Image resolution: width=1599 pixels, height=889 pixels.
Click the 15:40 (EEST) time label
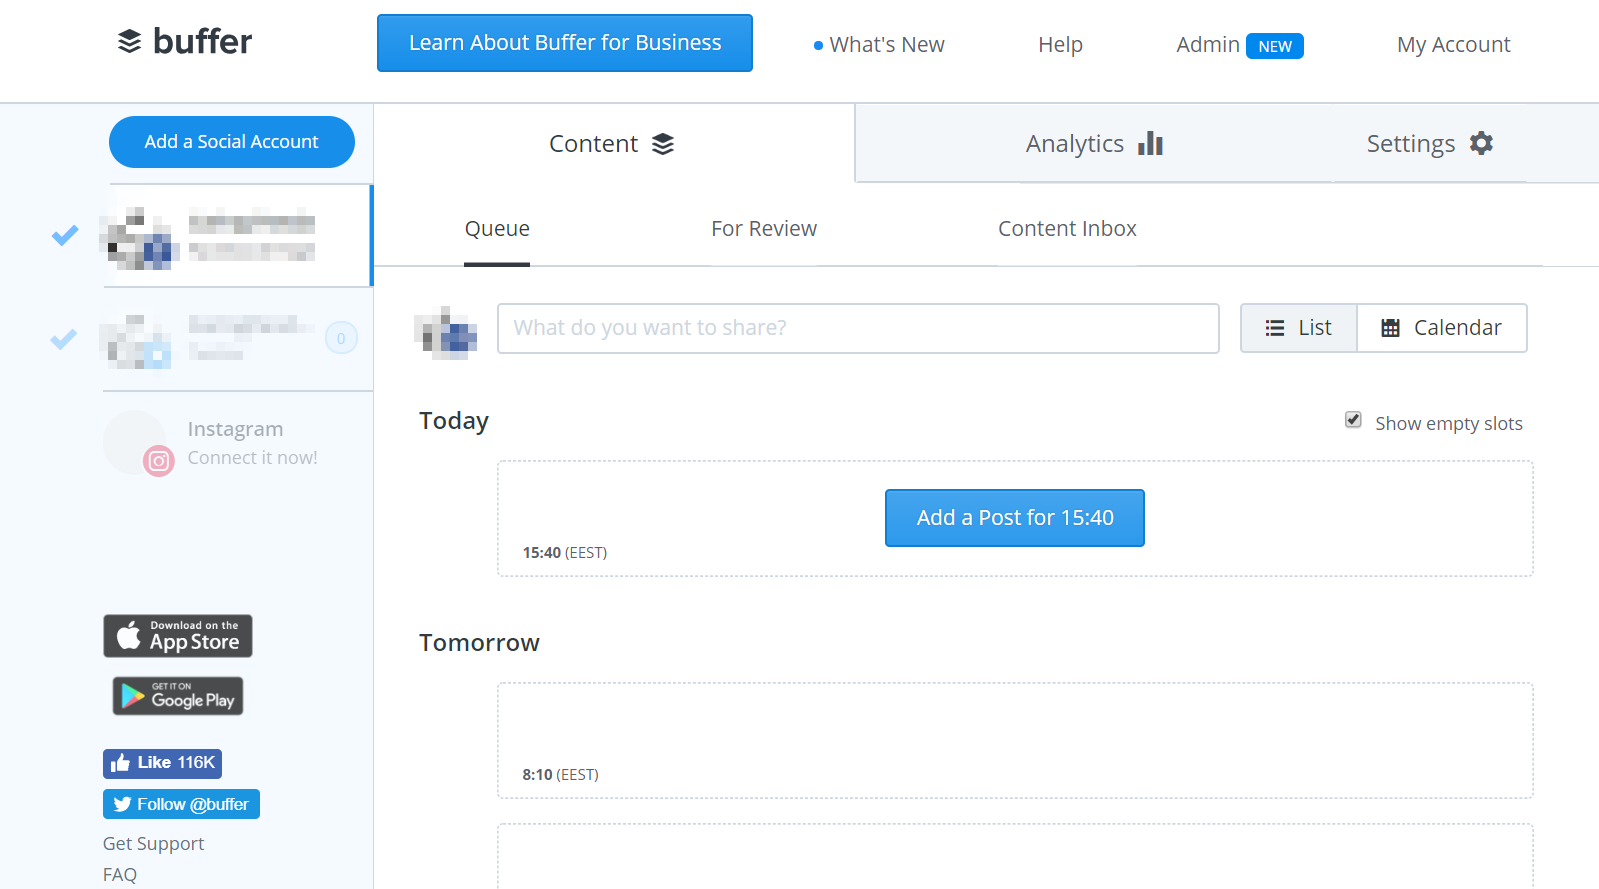click(x=565, y=553)
